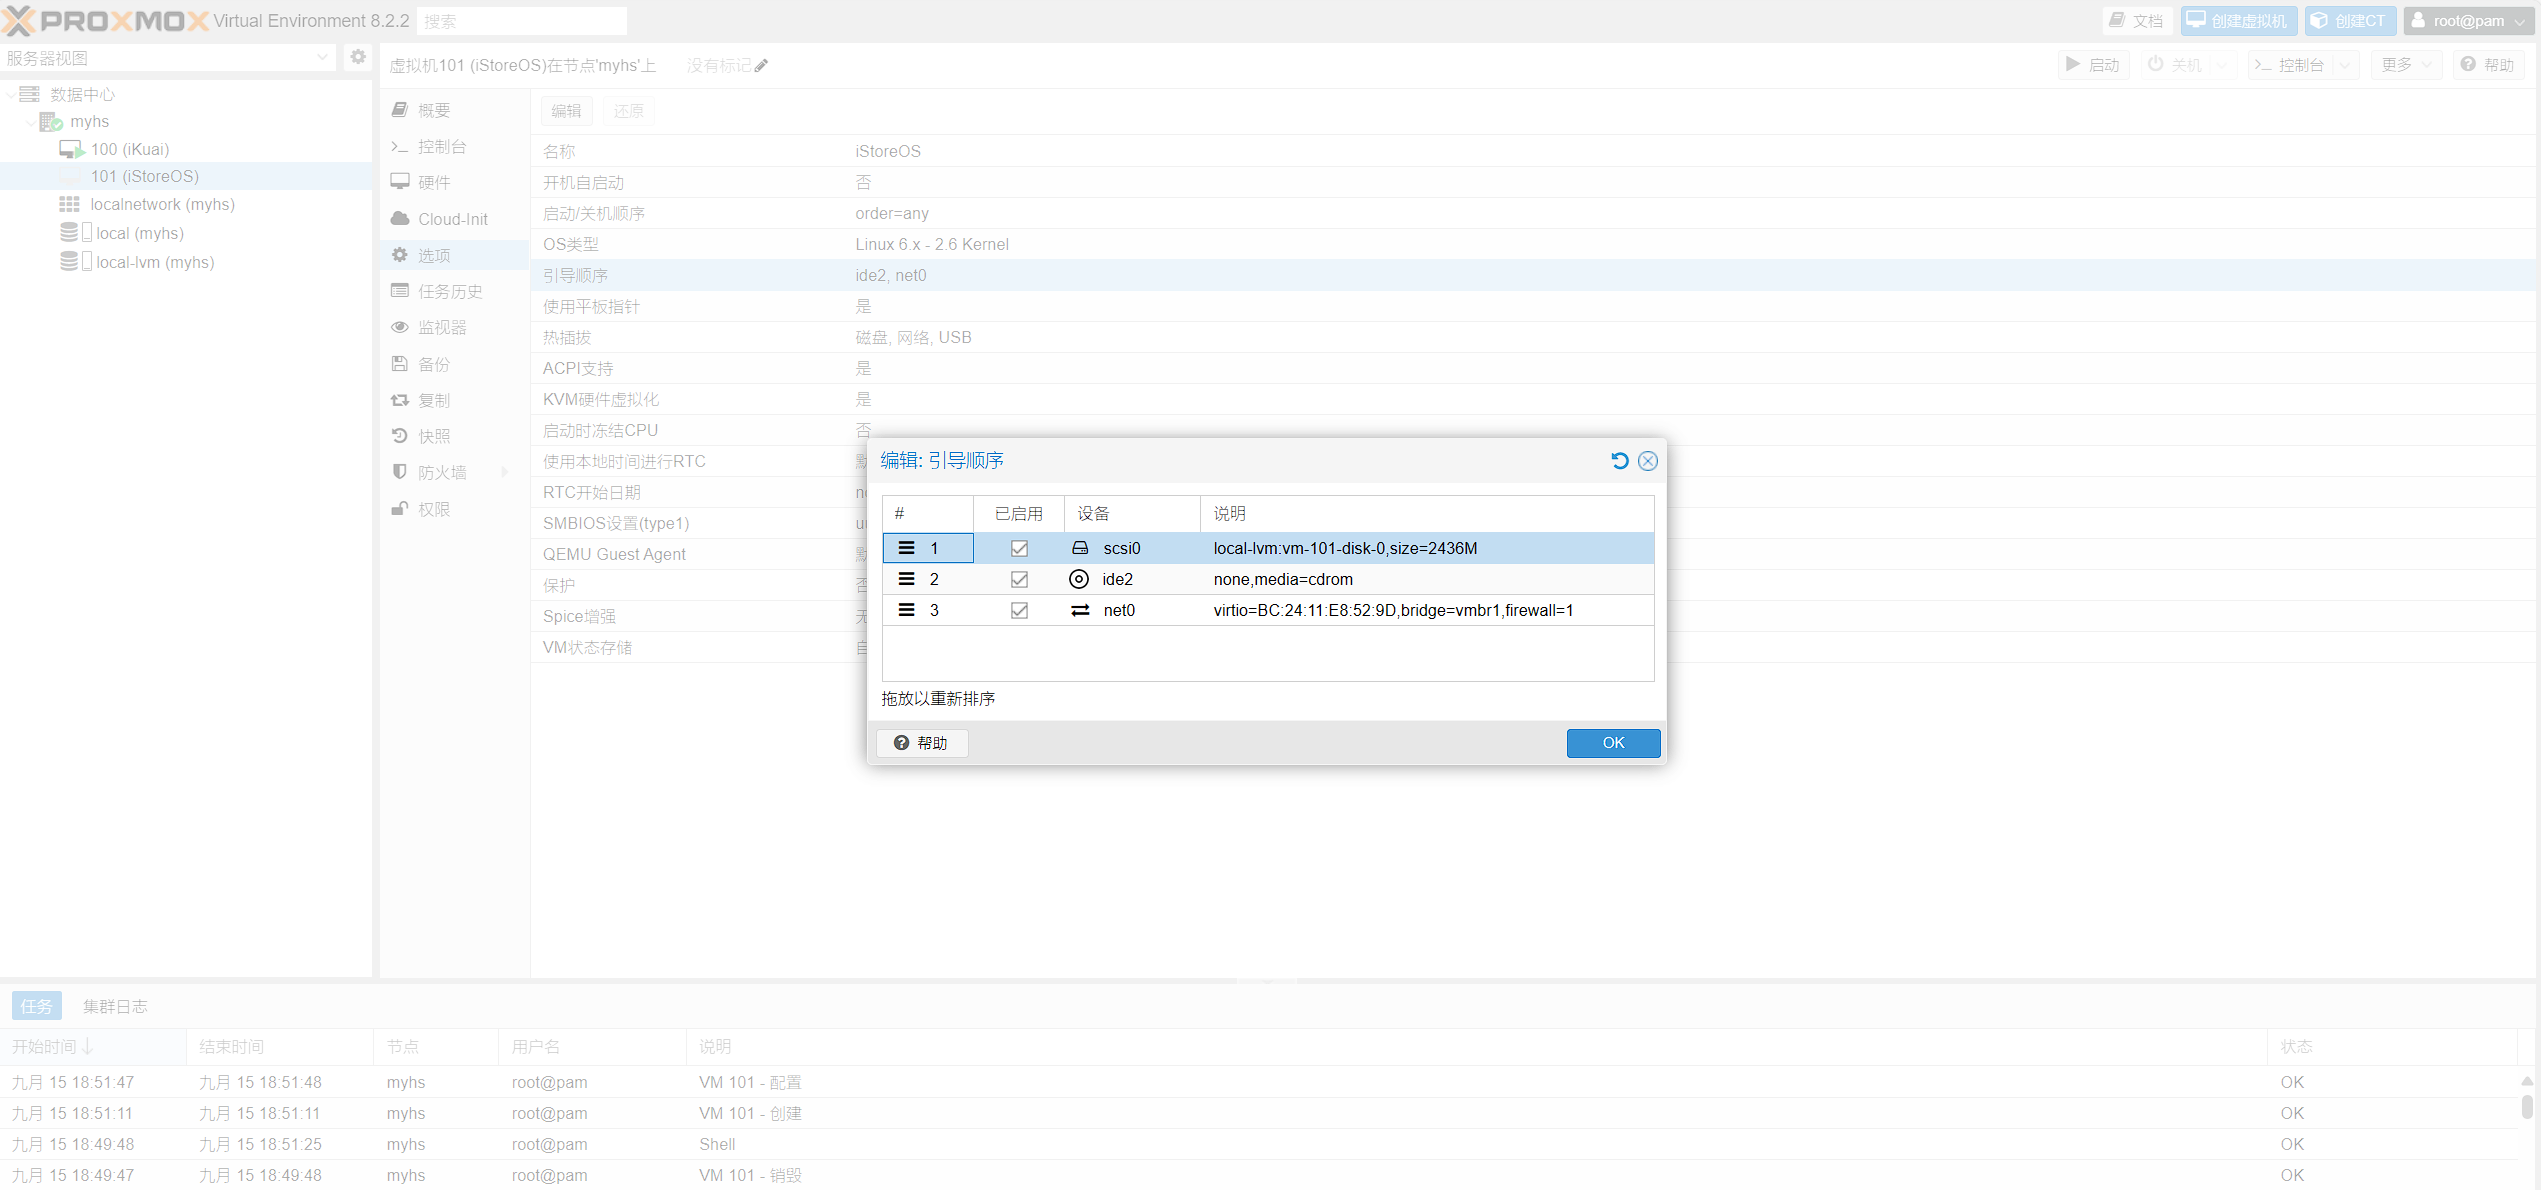Open the More dropdown menu
Image resolution: width=2541 pixels, height=1190 pixels.
point(2406,65)
